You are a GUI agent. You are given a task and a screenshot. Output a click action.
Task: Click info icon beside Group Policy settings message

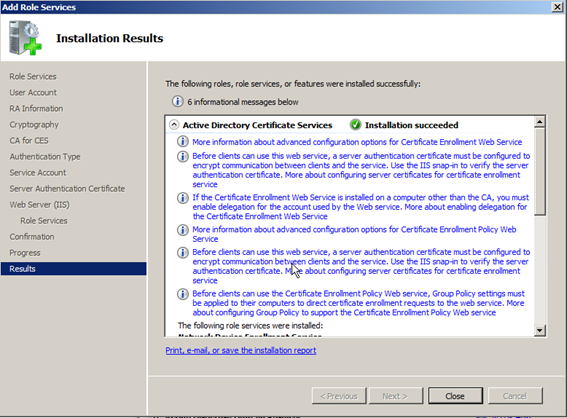click(183, 294)
